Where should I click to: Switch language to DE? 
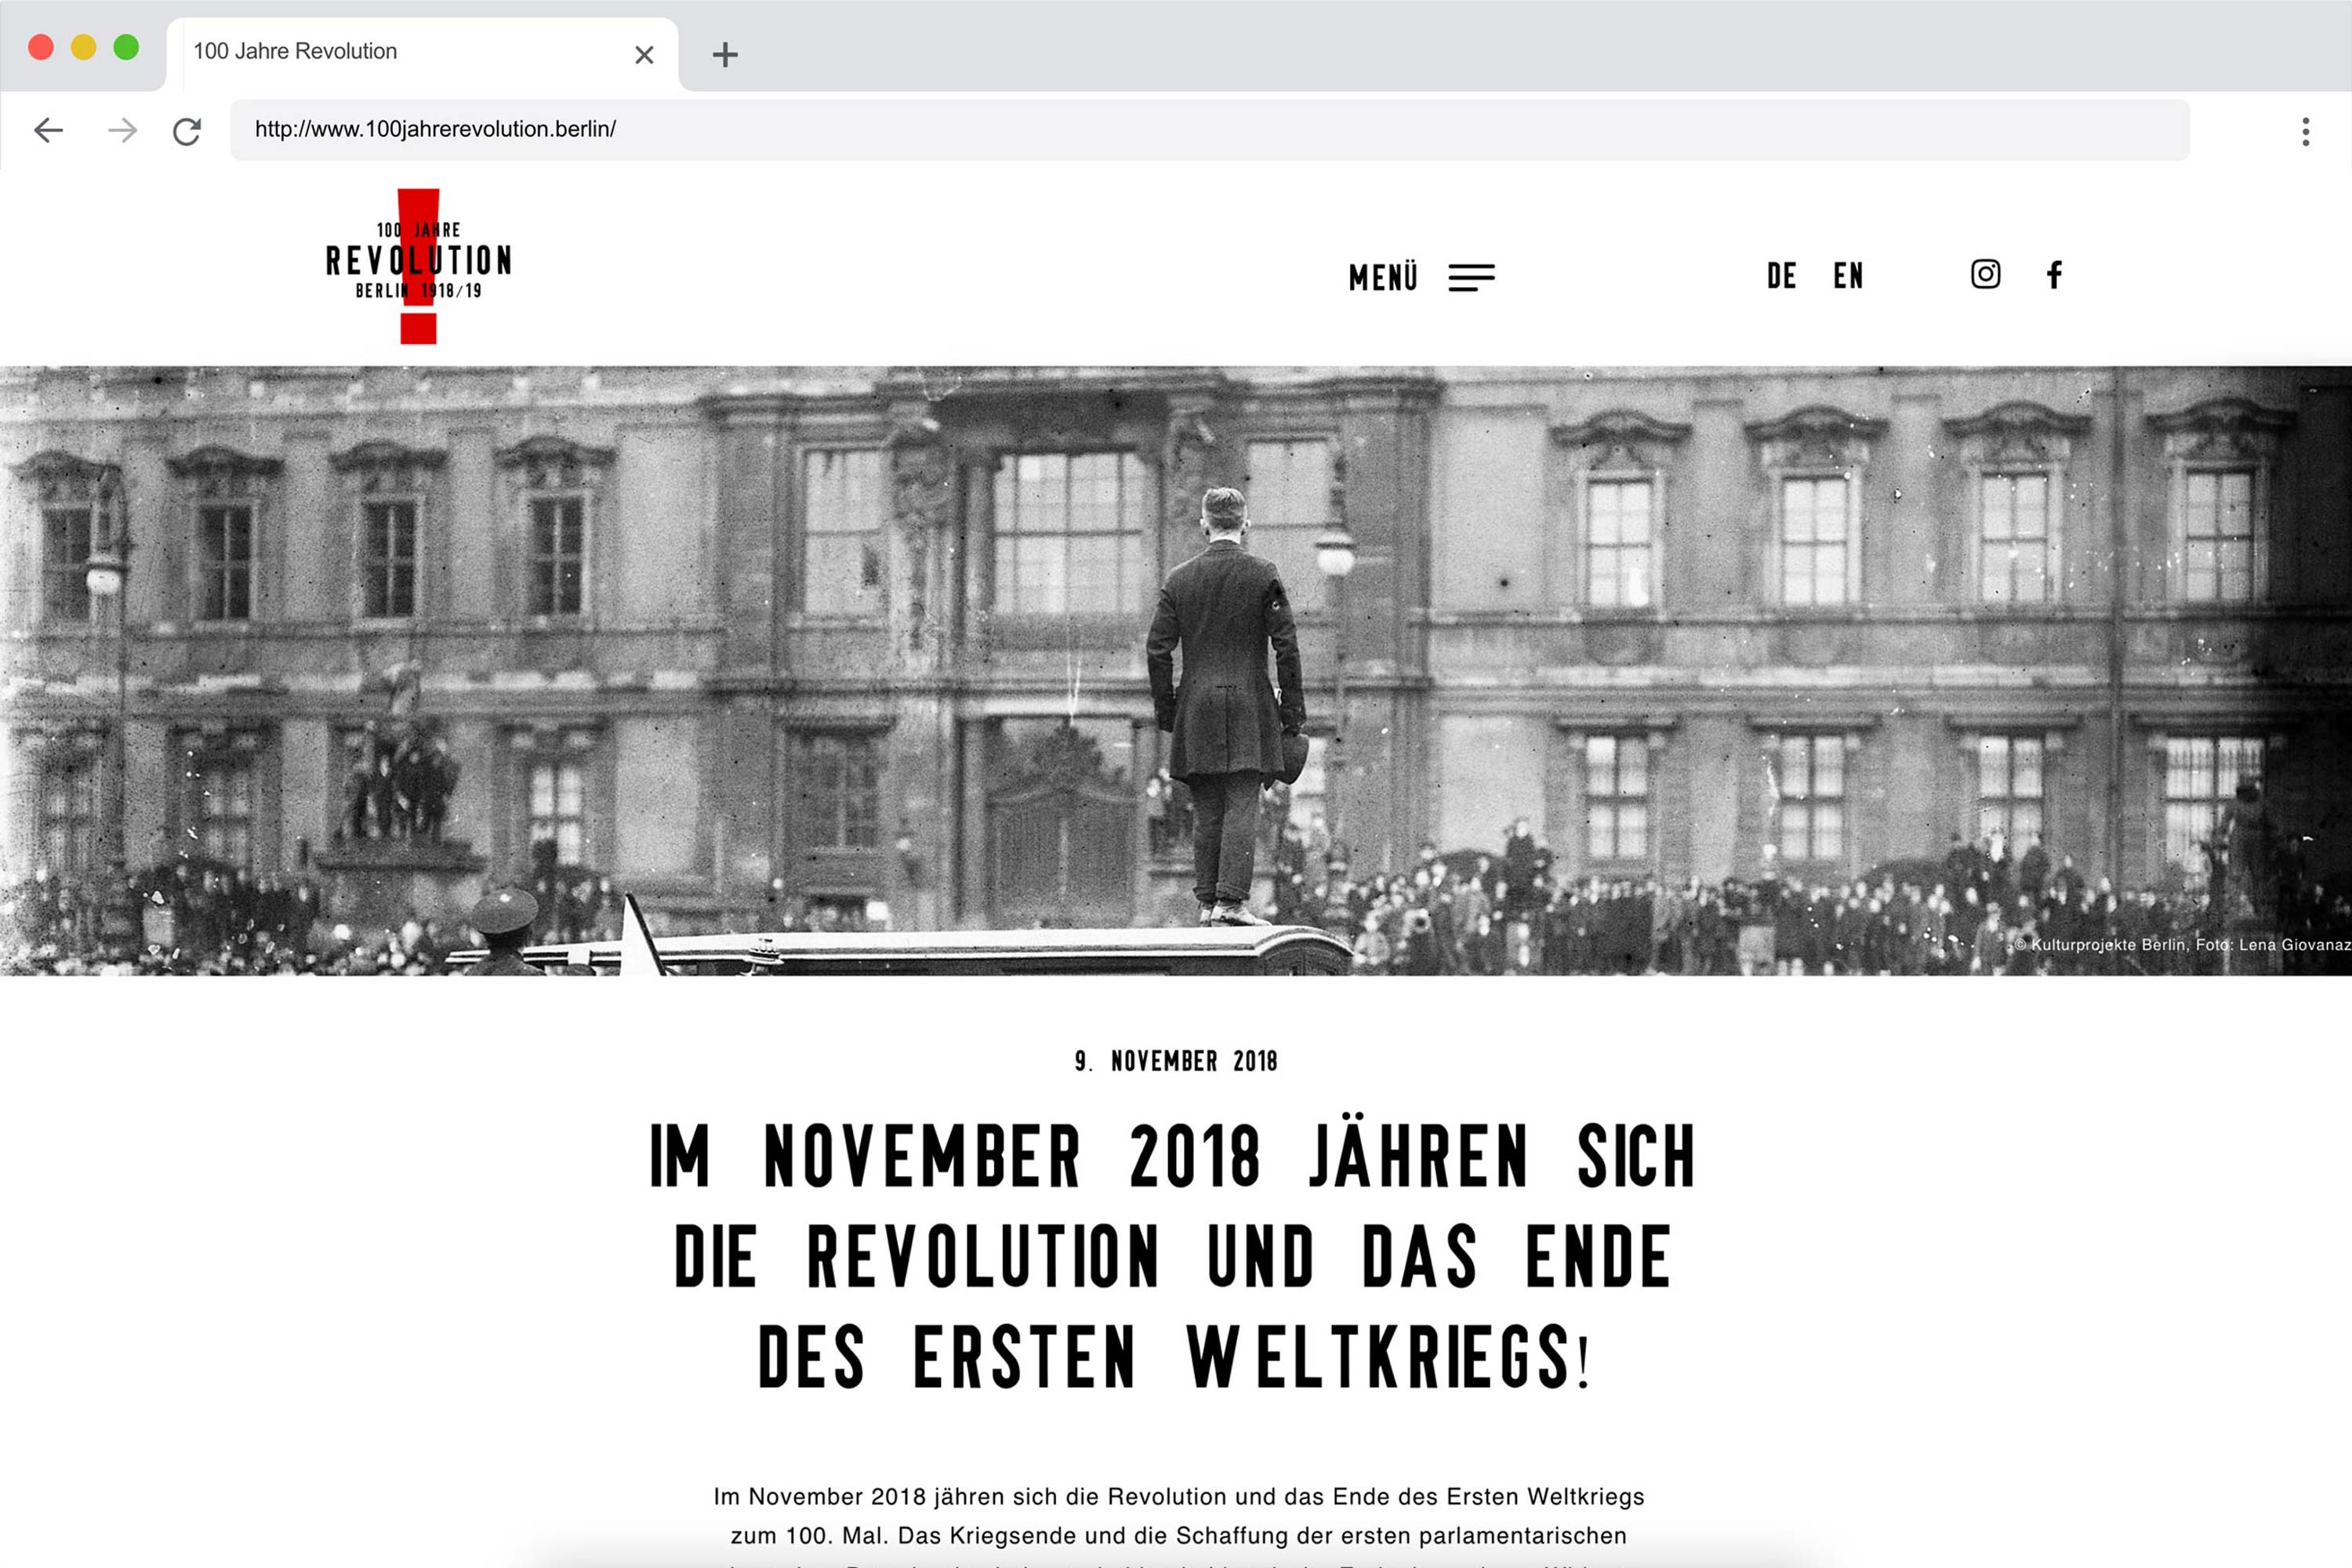(x=1781, y=276)
